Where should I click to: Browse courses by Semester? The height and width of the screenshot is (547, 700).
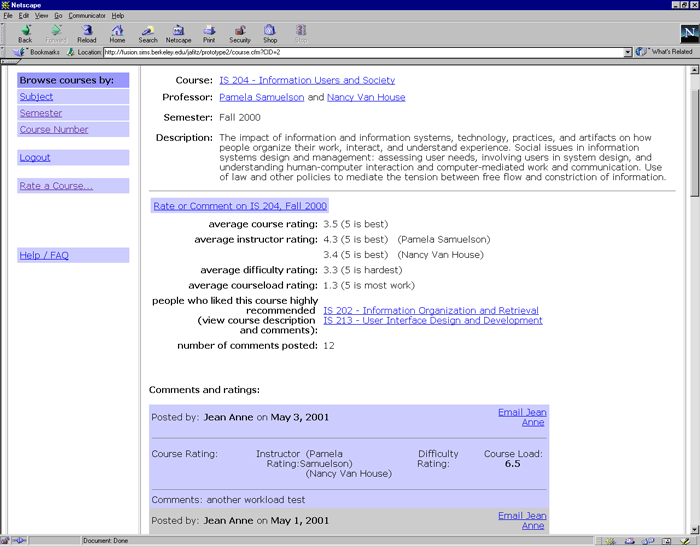tap(41, 113)
